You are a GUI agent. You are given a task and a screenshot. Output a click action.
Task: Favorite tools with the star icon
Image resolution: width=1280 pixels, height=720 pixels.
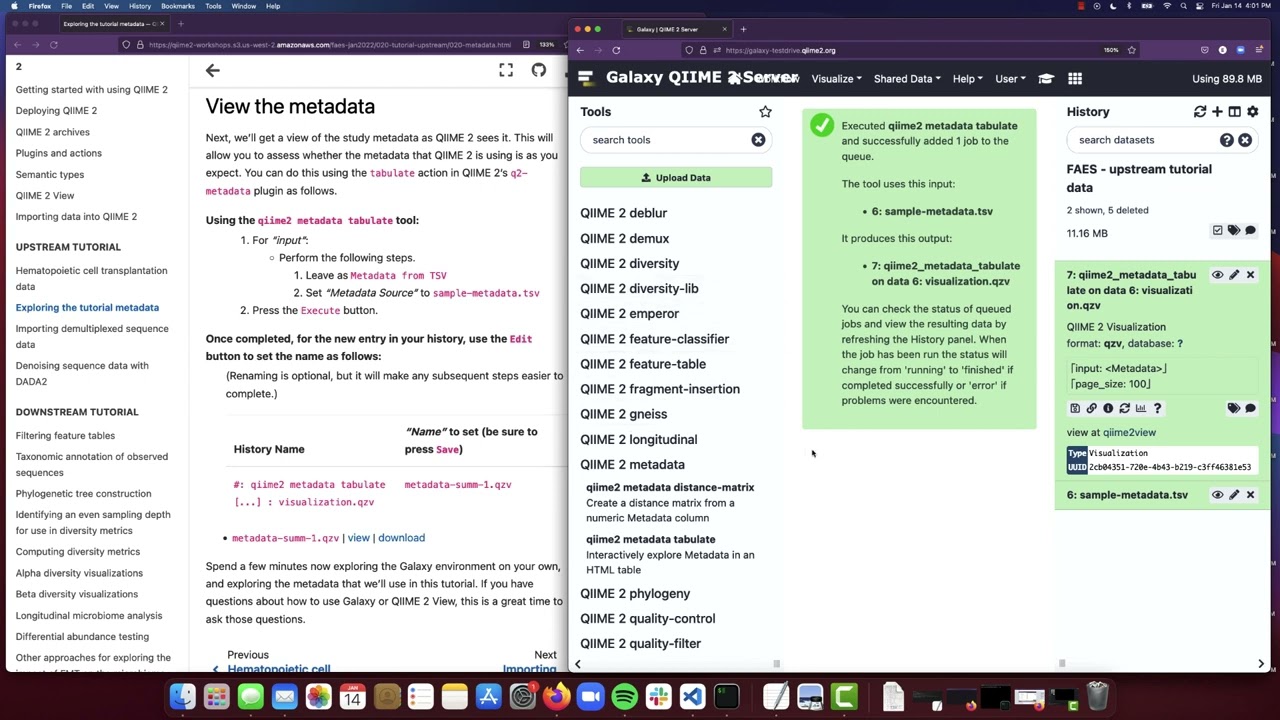click(x=765, y=112)
